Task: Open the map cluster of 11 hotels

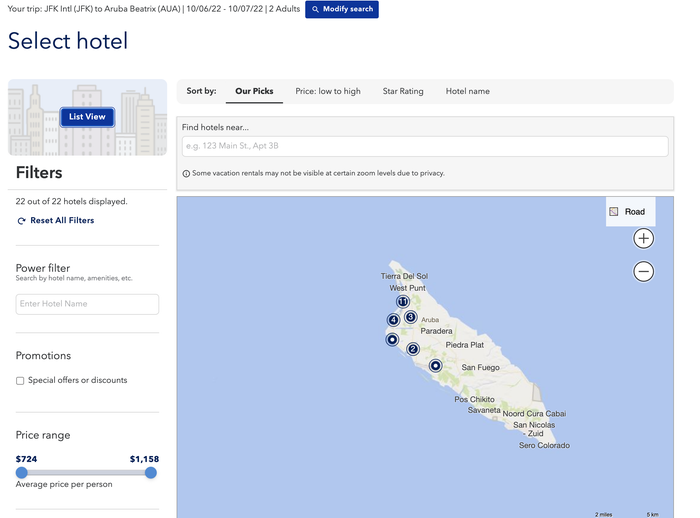Action: pos(403,302)
